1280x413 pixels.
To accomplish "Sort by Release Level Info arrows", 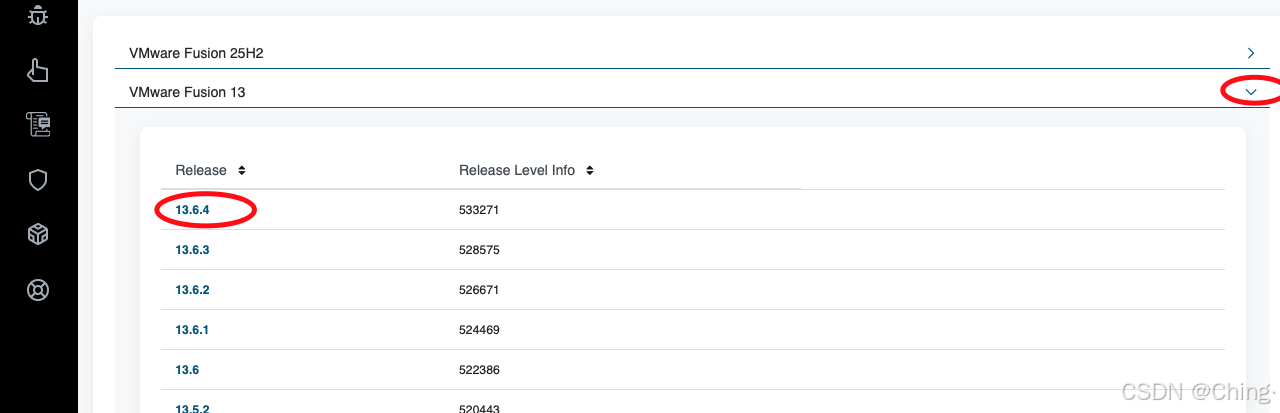I will pos(590,170).
